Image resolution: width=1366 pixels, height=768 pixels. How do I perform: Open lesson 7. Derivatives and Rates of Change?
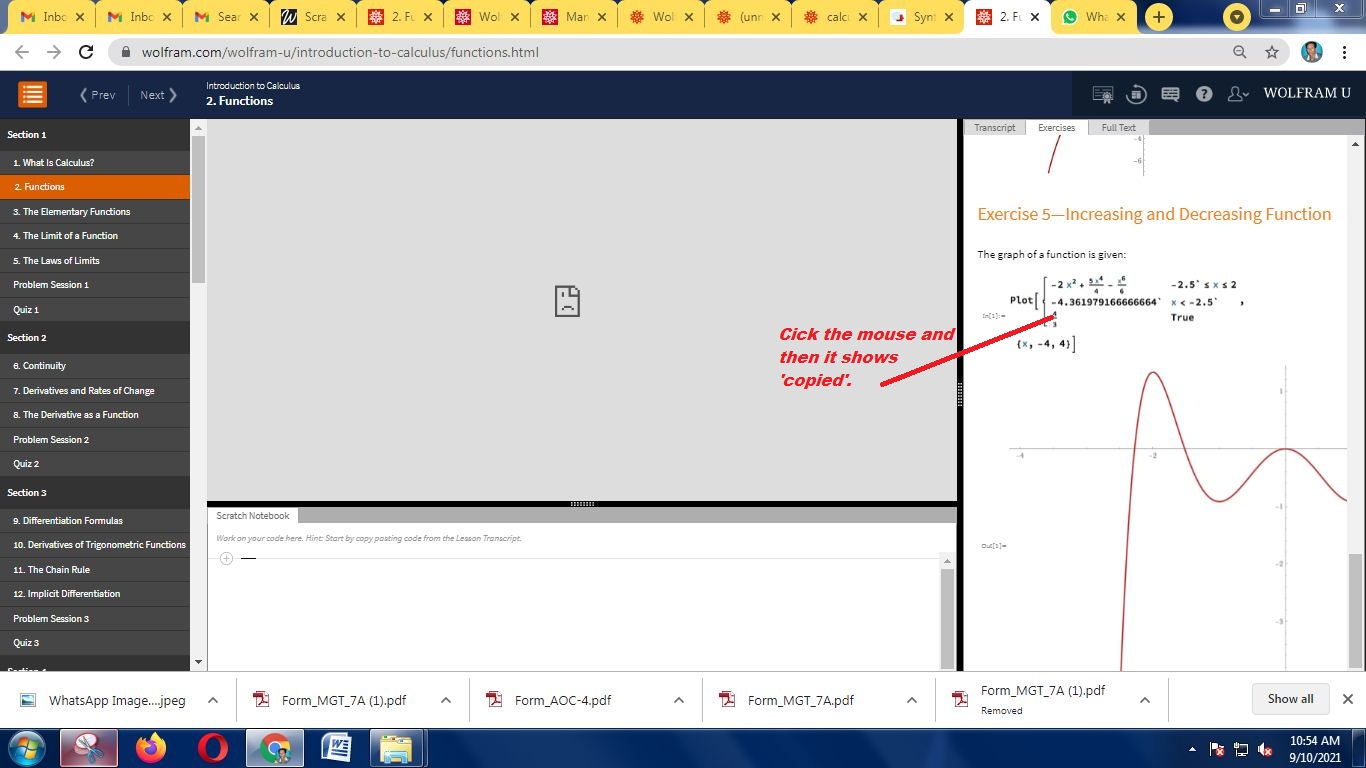click(95, 391)
